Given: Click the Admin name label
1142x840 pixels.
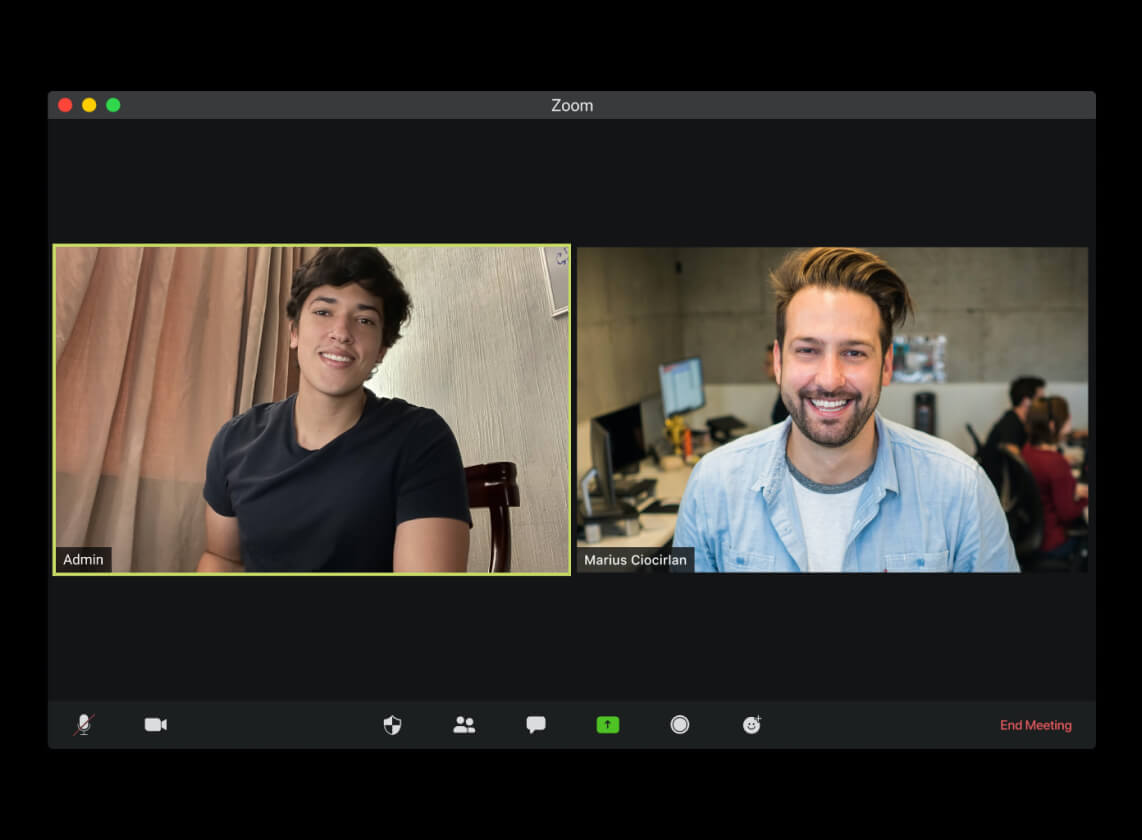Looking at the screenshot, I should (83, 560).
